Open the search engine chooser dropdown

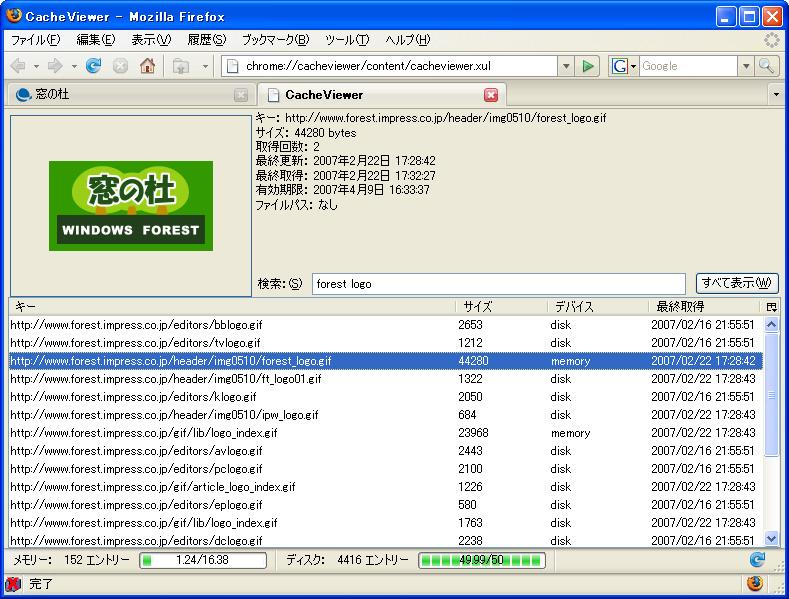point(634,66)
